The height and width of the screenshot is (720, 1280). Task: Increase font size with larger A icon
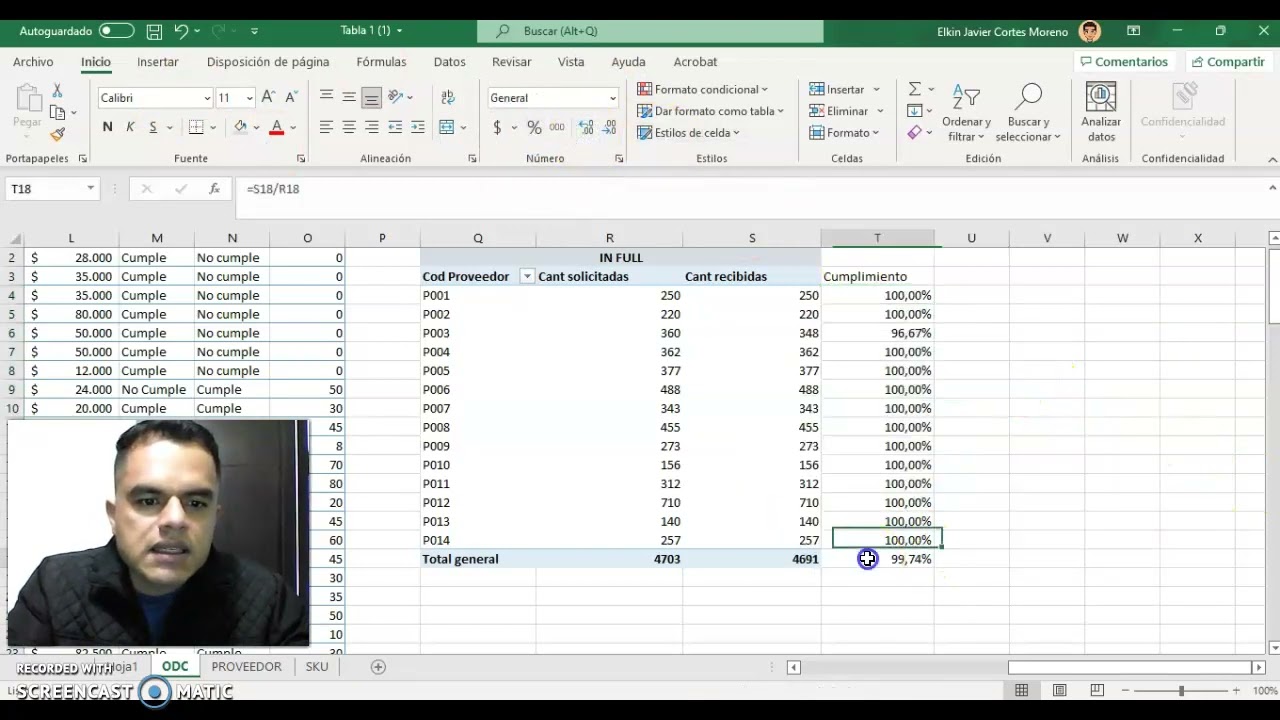(x=268, y=97)
